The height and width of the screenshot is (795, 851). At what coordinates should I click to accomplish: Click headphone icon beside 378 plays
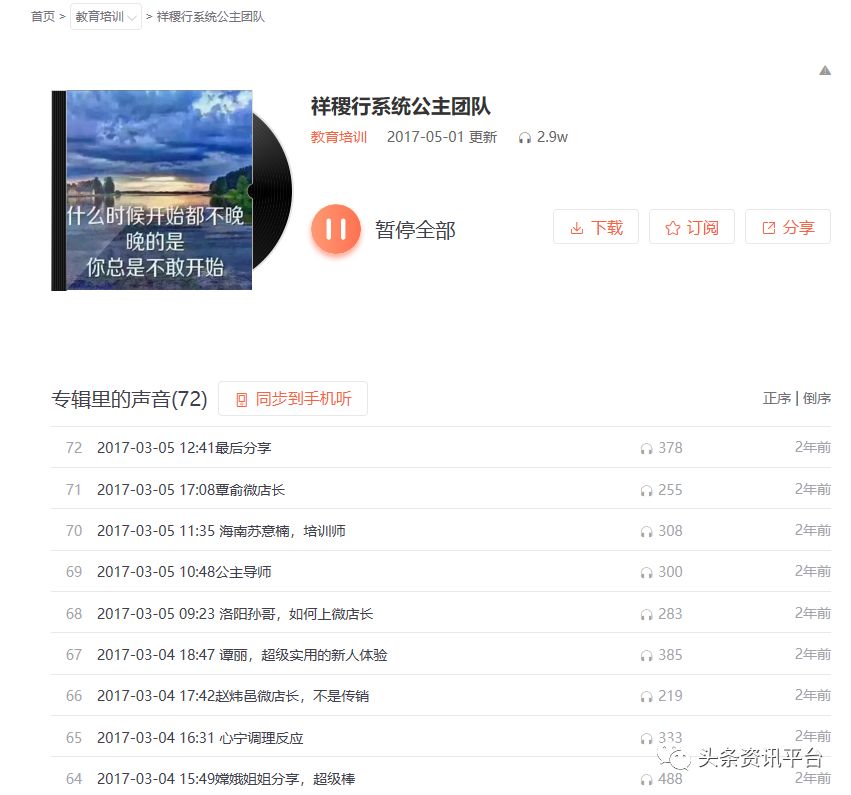646,449
